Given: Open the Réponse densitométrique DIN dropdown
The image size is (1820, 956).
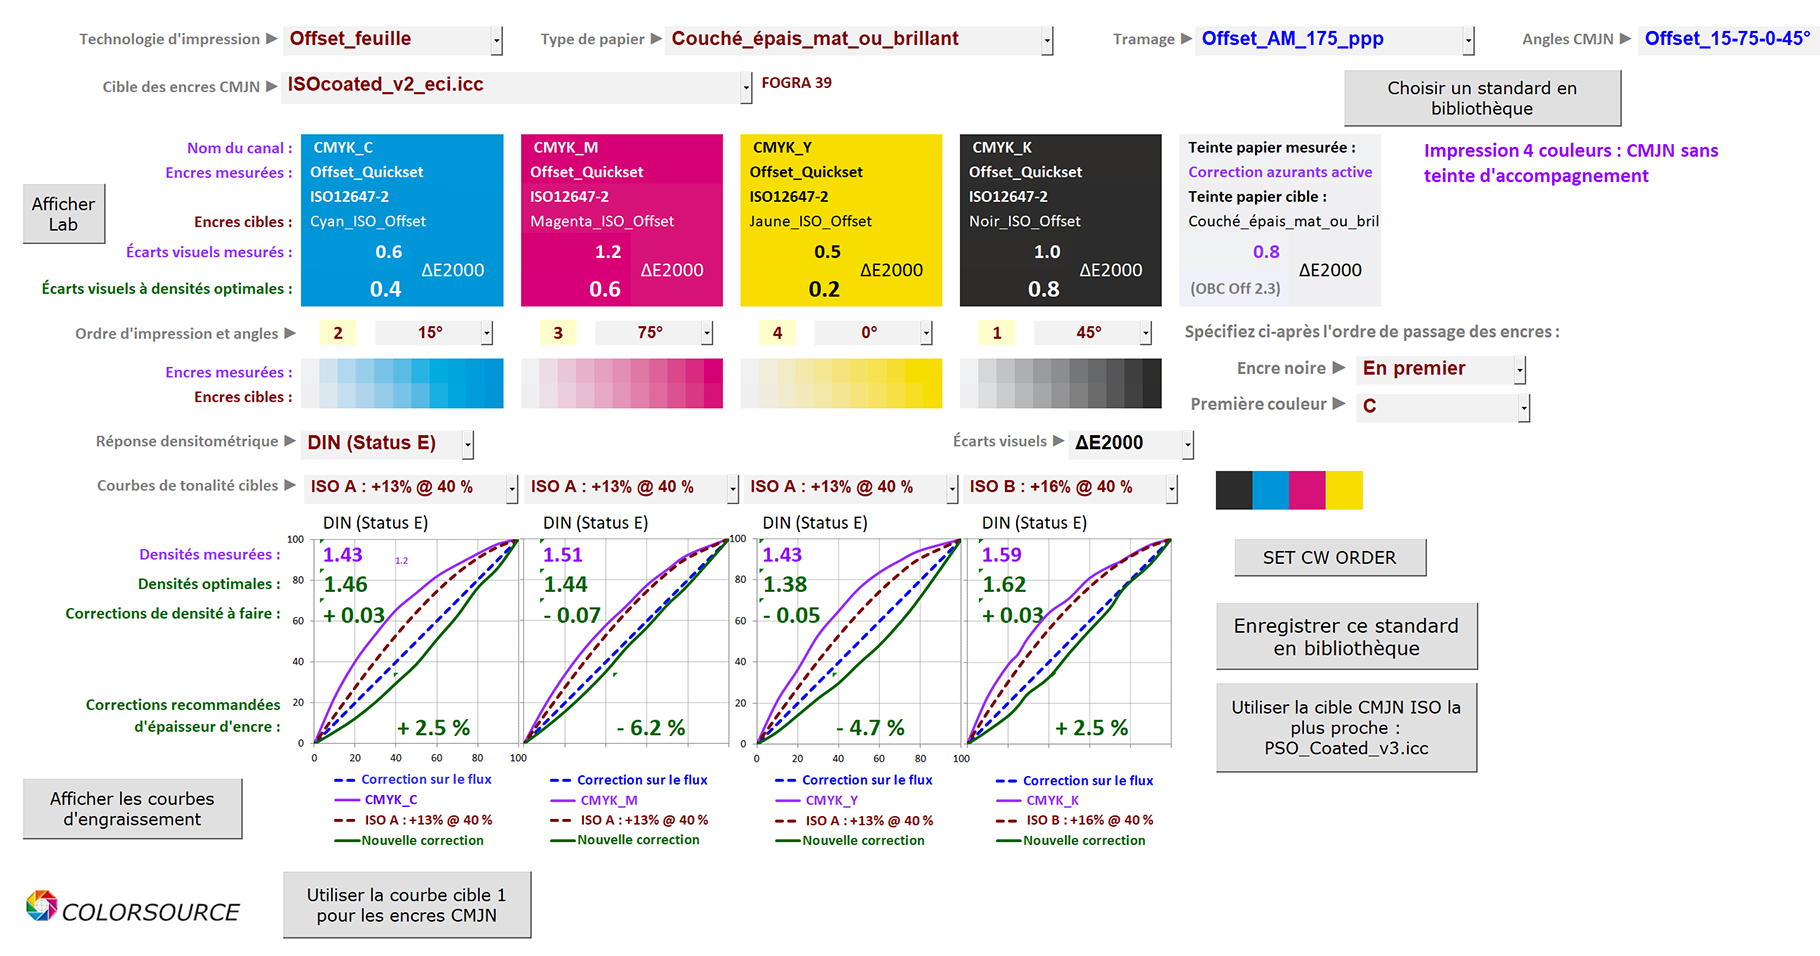Looking at the screenshot, I should pos(468,444).
